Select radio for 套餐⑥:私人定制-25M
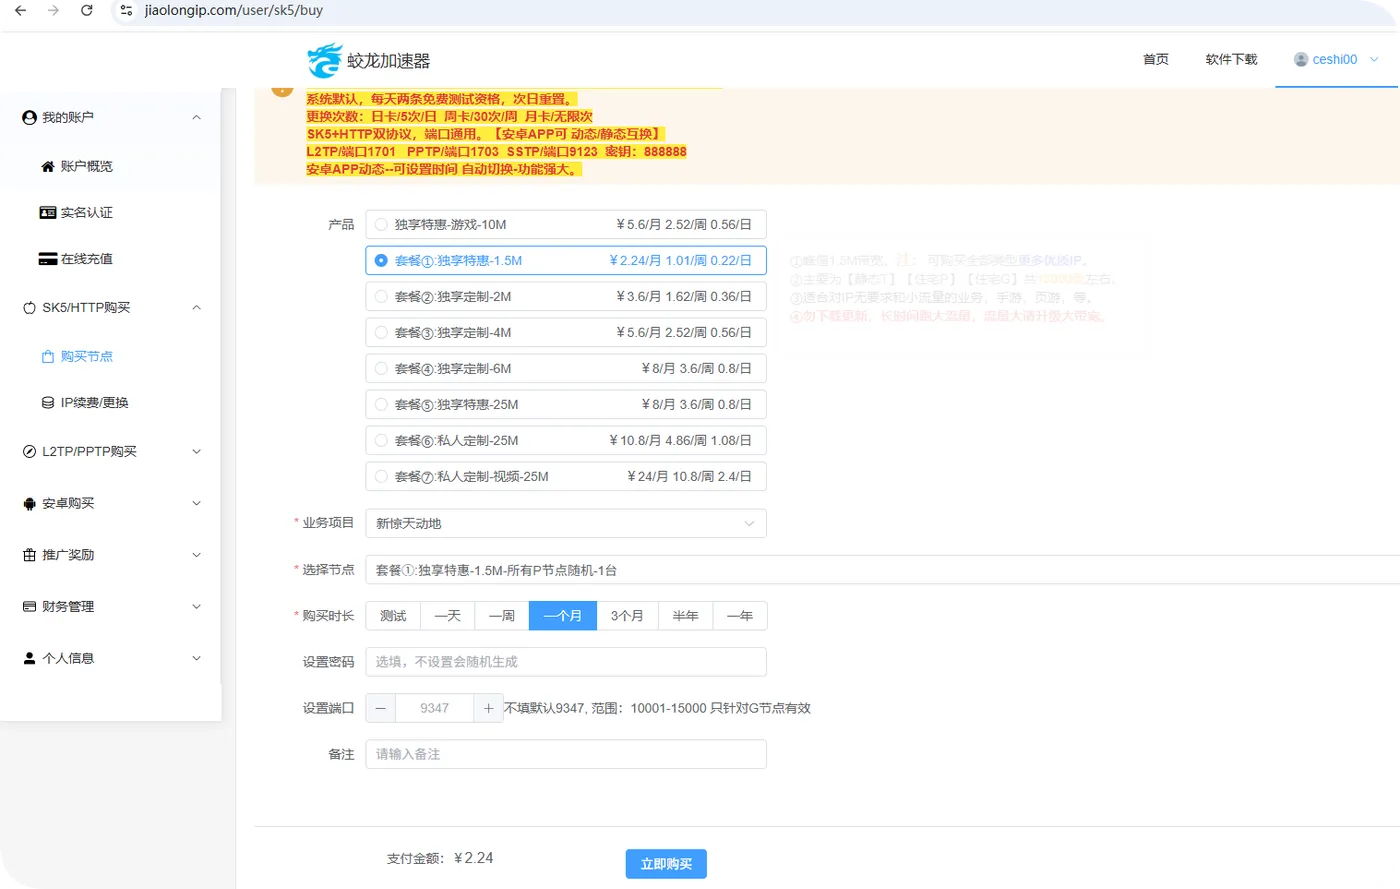Viewport: 1400px width, 889px height. (381, 441)
